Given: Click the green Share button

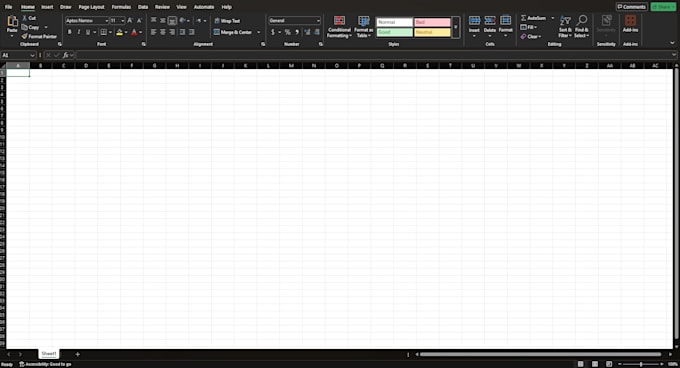Looking at the screenshot, I should (663, 7).
